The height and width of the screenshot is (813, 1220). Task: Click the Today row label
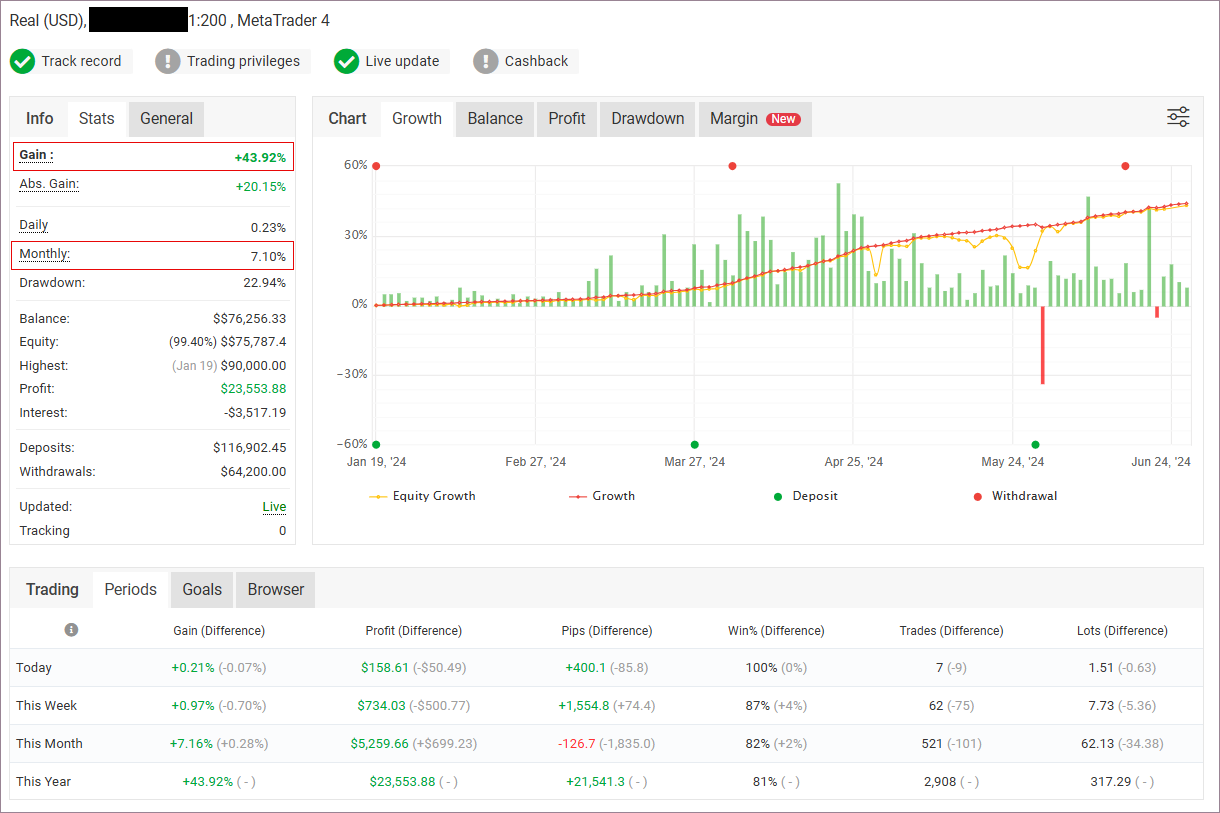pos(34,668)
